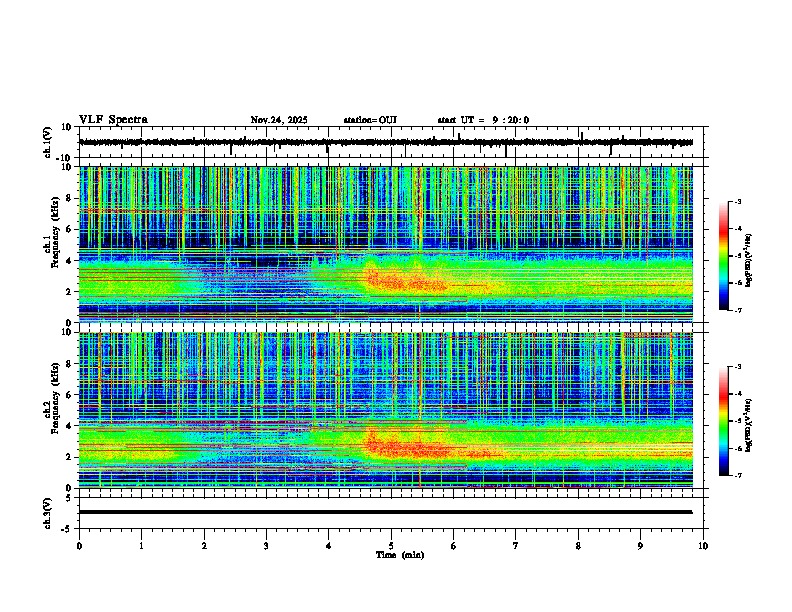The width and height of the screenshot is (792, 612).
Task: Click the "-3" label atop ch.1 color bar
Action: click(x=737, y=201)
